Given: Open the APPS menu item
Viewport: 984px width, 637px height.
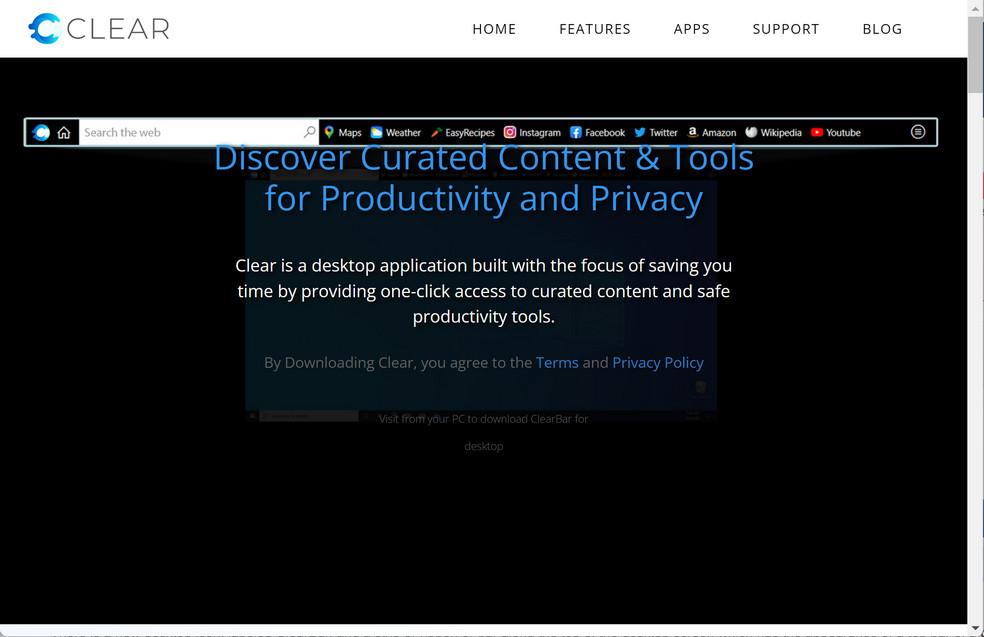Looking at the screenshot, I should click(x=691, y=29).
